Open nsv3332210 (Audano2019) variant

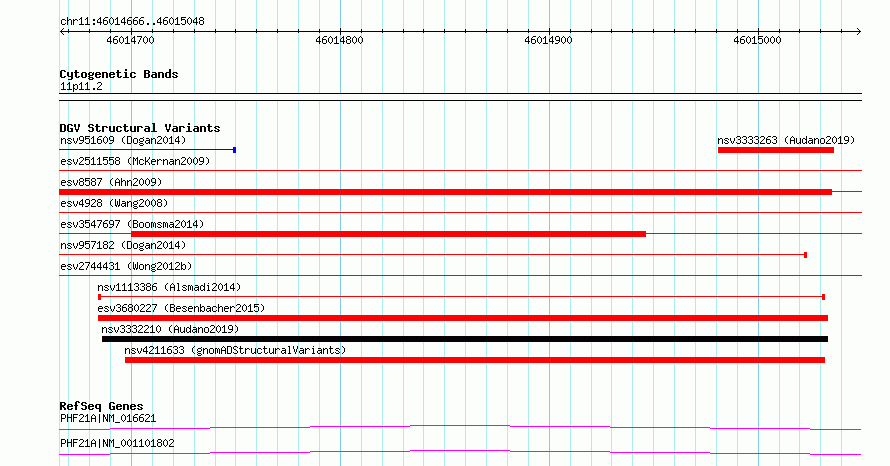coord(170,329)
